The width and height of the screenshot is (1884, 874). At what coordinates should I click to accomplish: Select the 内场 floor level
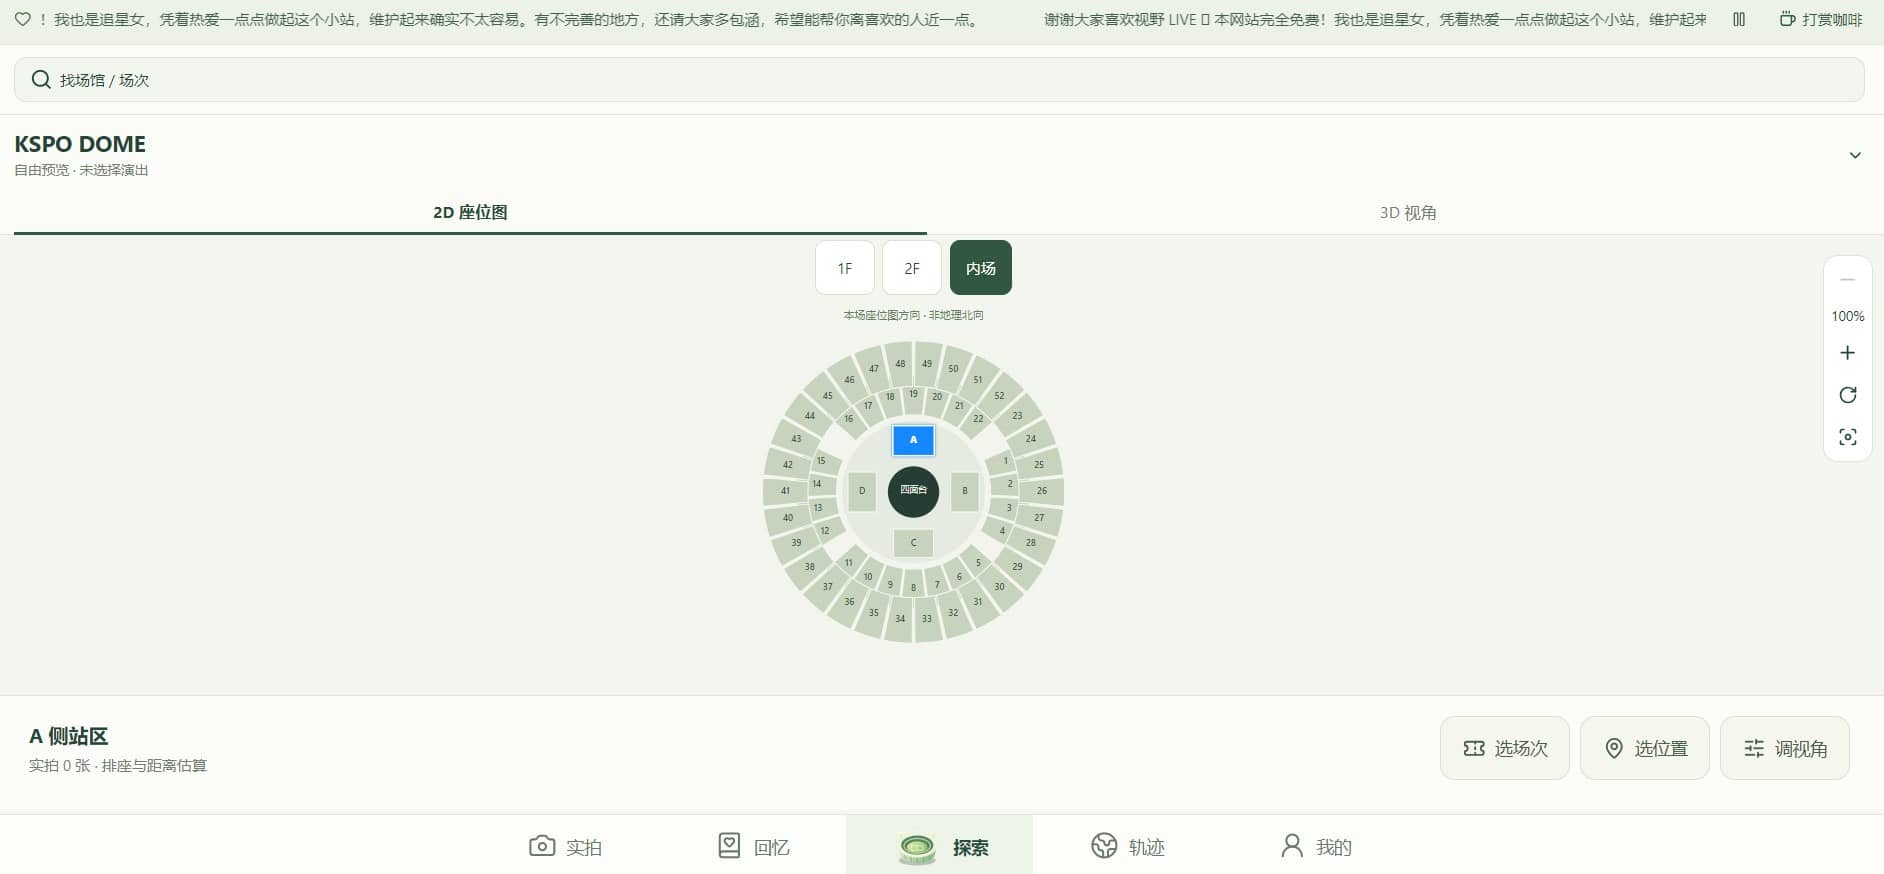point(981,268)
